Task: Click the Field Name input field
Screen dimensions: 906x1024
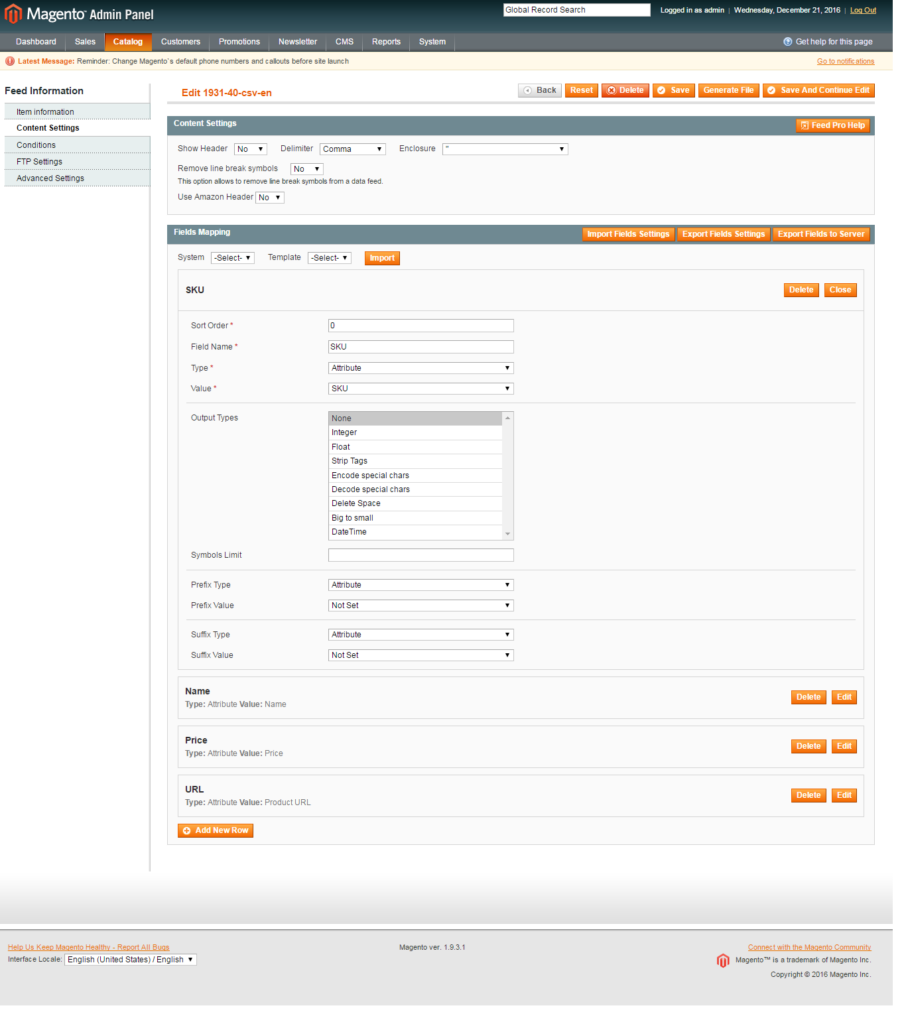Action: [421, 347]
